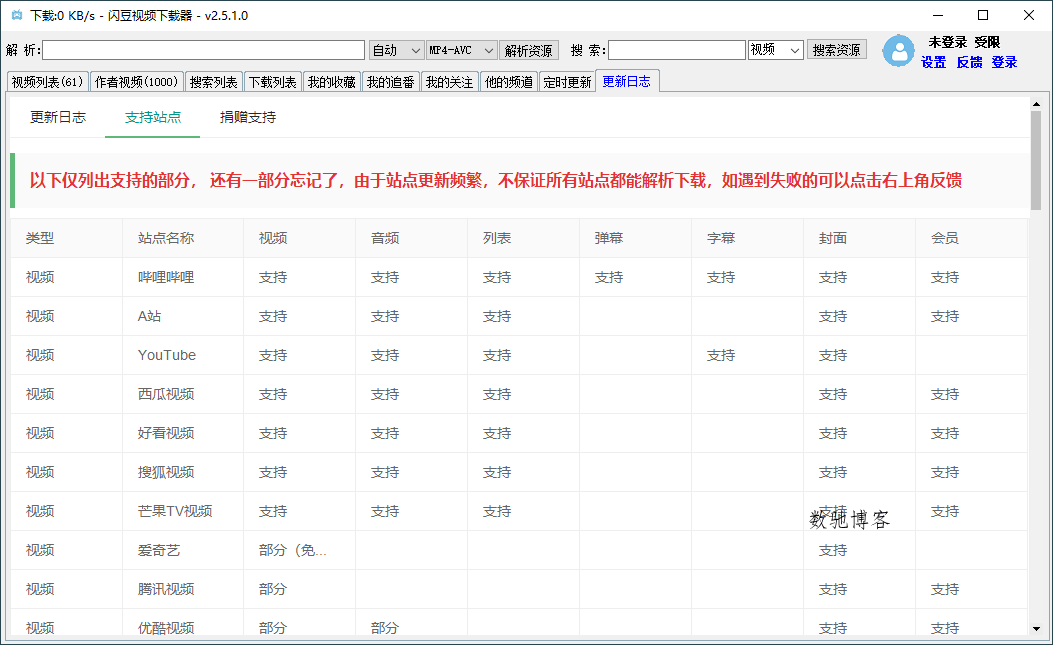This screenshot has width=1053, height=645.
Task: Click the 搜索资源 button
Action: 836,50
